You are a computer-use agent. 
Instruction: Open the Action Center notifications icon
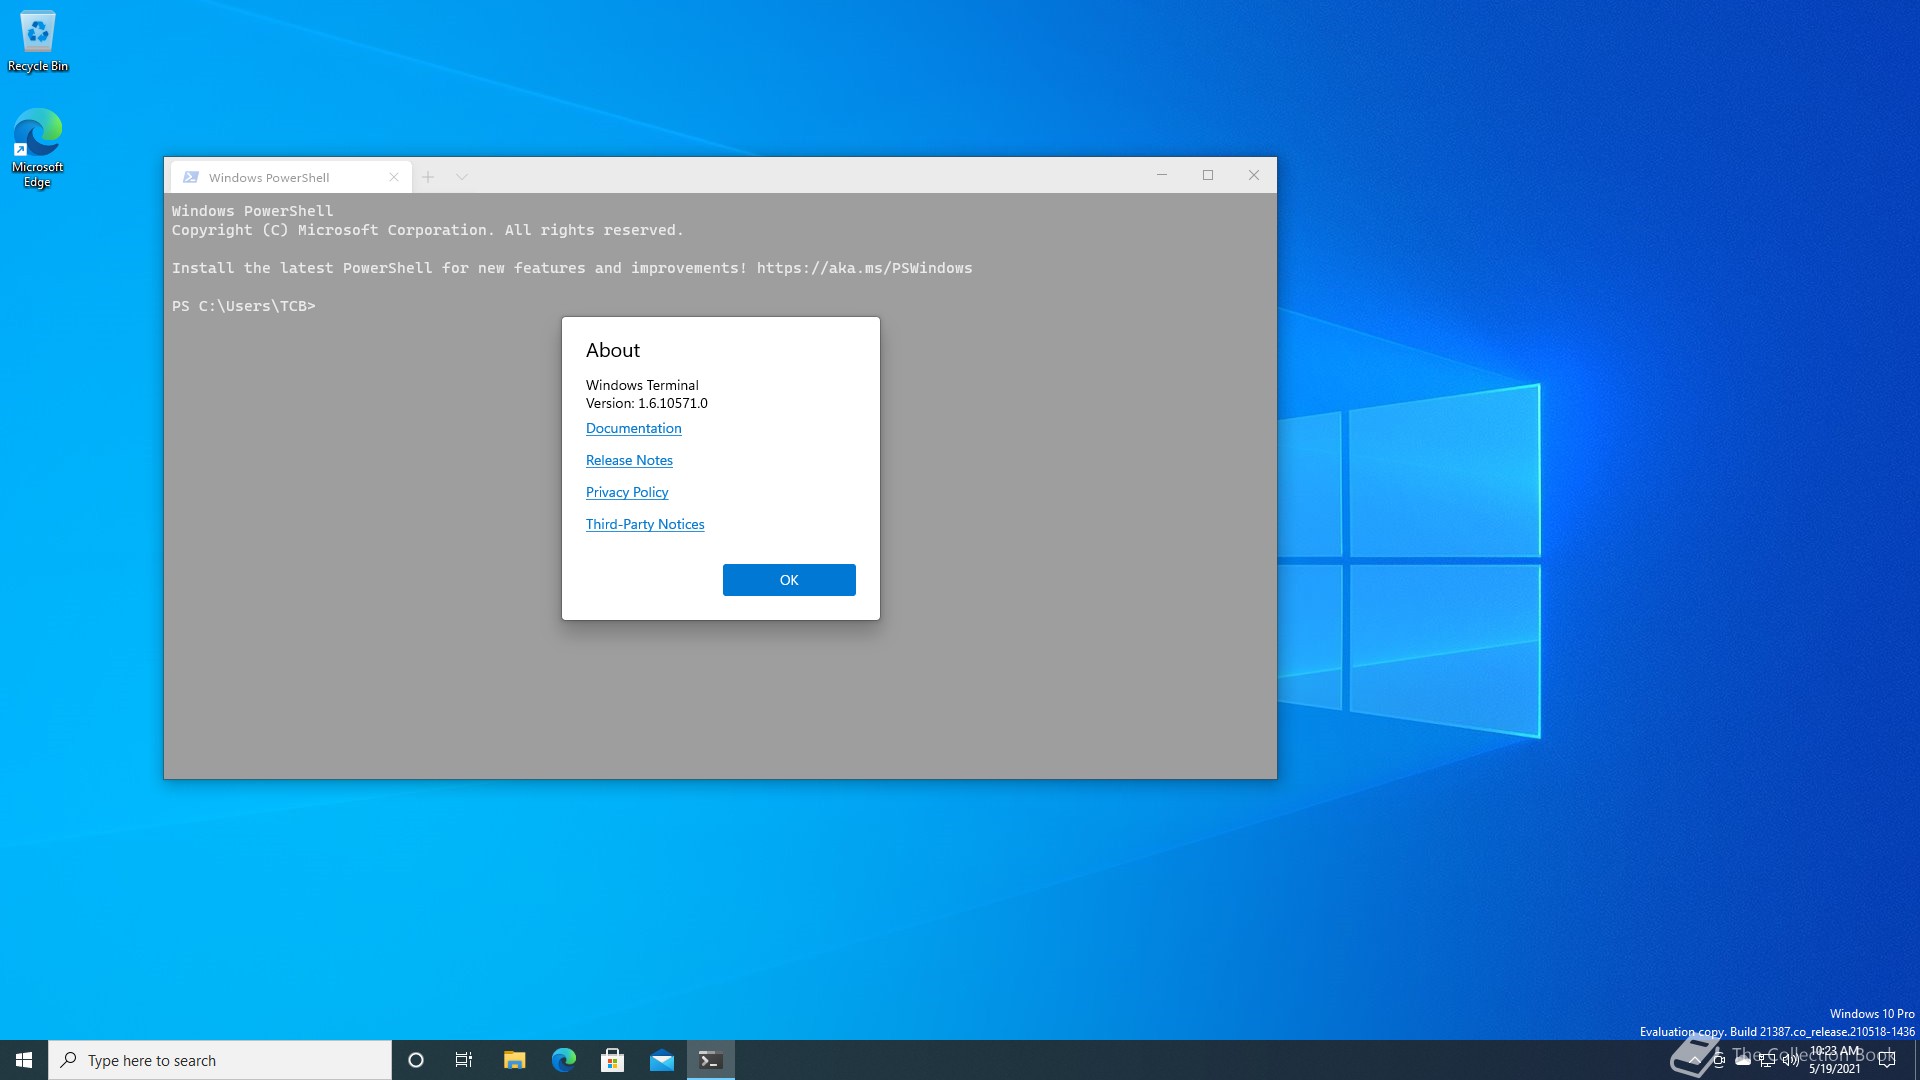1887,1060
